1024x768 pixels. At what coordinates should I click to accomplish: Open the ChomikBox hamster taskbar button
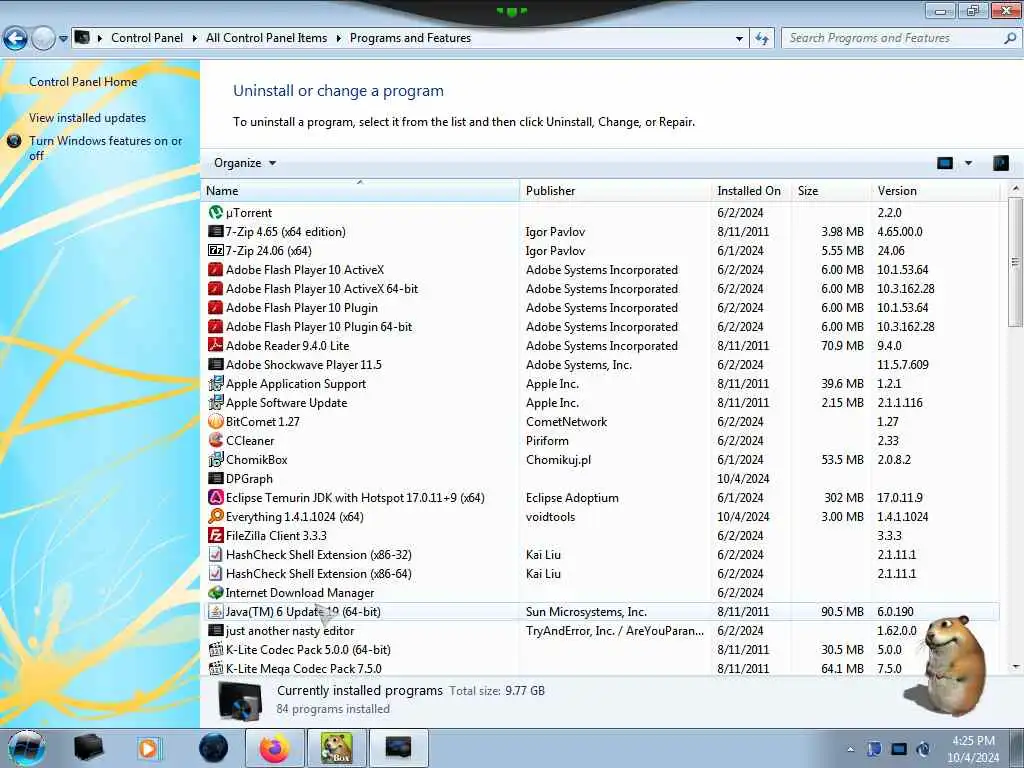point(337,748)
